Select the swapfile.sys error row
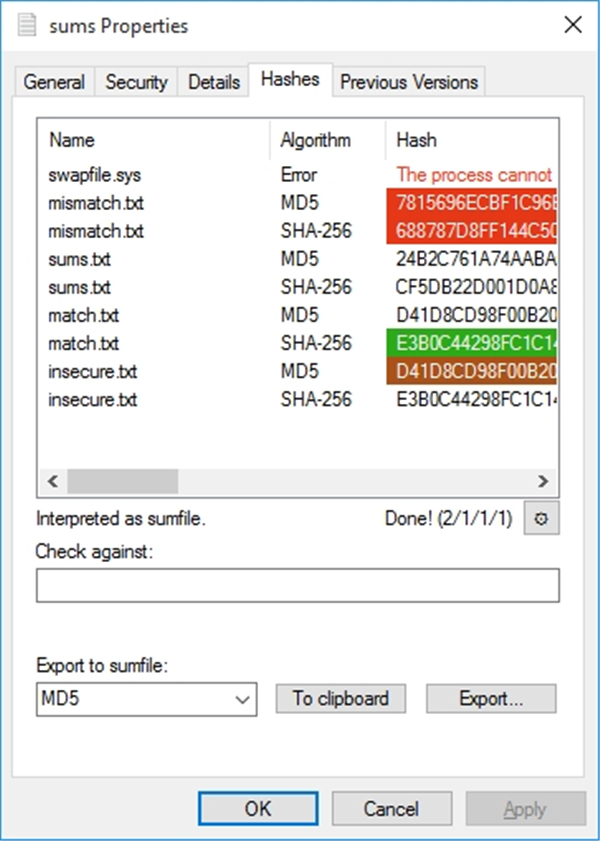 click(95, 175)
